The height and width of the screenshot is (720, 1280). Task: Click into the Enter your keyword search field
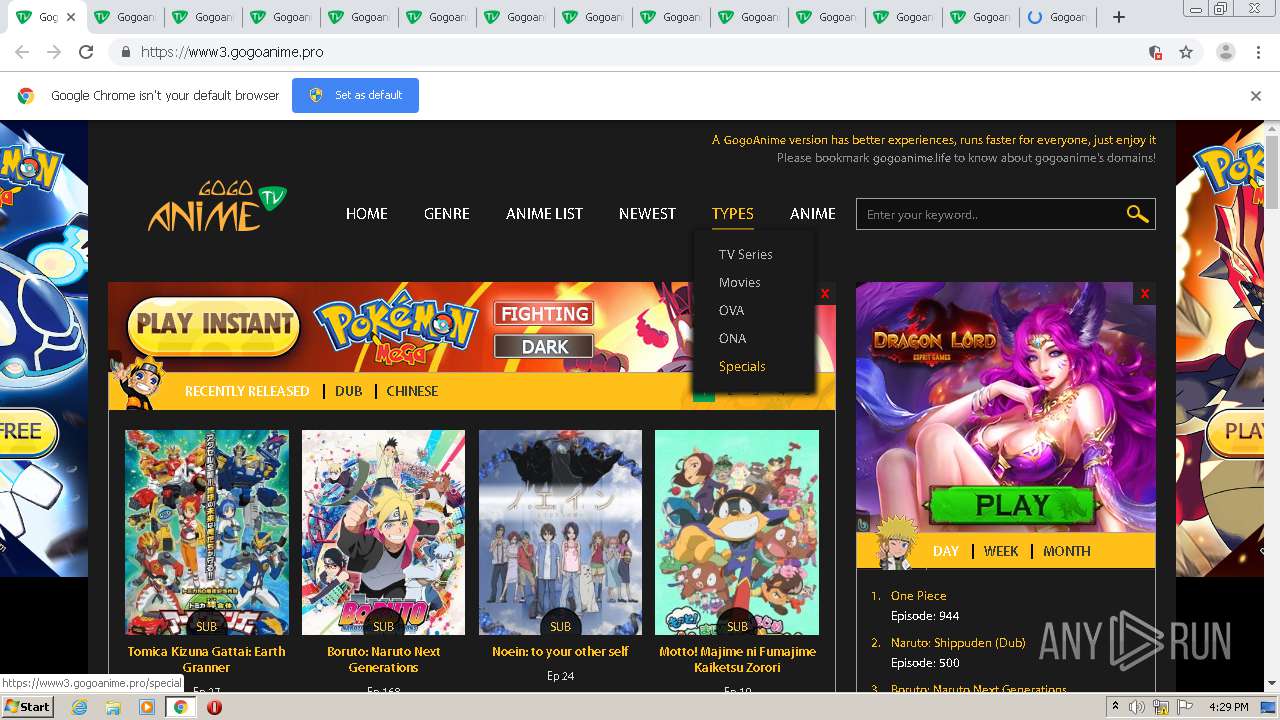[990, 214]
